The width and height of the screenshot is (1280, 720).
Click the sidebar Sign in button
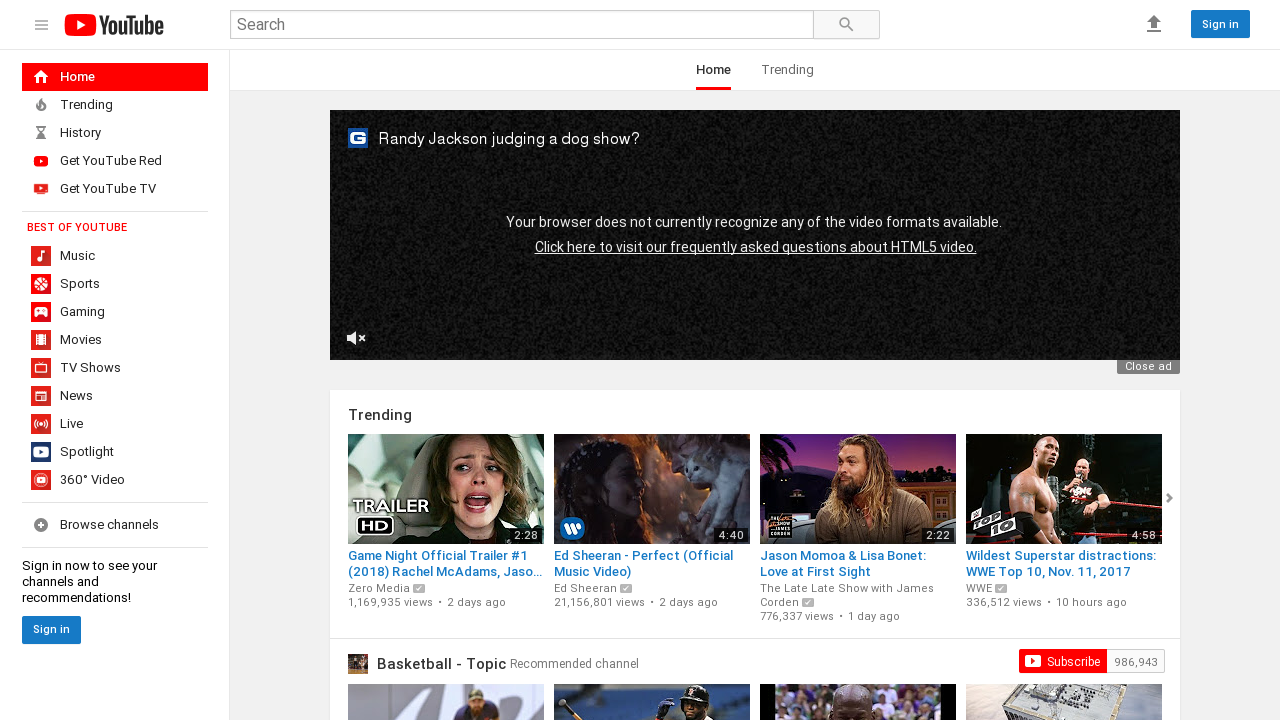(51, 630)
